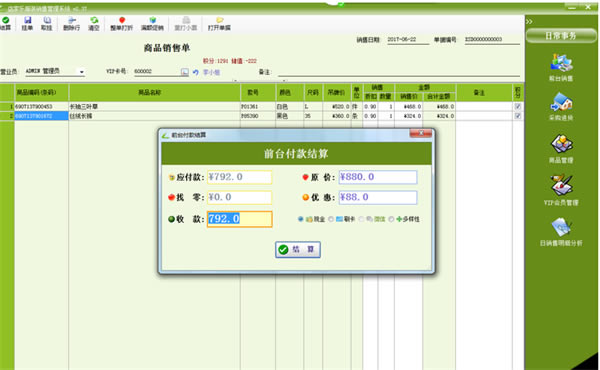This screenshot has width=600, height=370.
Task: Click the 款号 column header
Action: pyautogui.click(x=258, y=92)
